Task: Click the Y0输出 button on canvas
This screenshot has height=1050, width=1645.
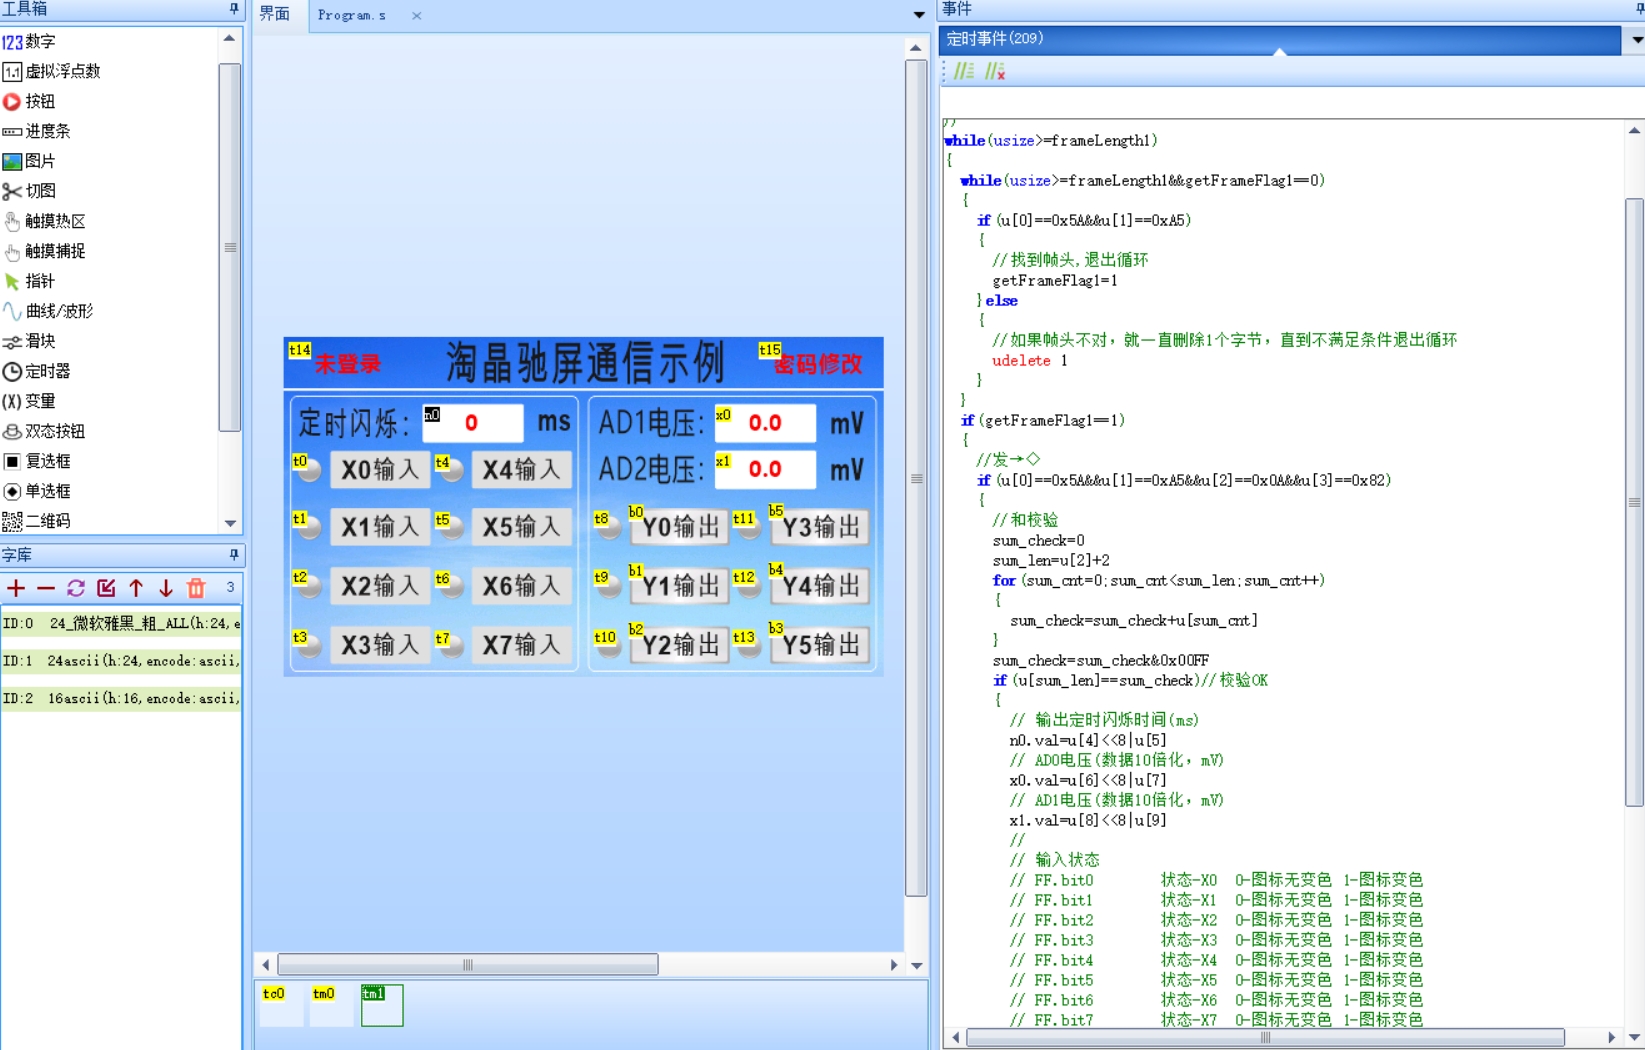Action: click(680, 527)
